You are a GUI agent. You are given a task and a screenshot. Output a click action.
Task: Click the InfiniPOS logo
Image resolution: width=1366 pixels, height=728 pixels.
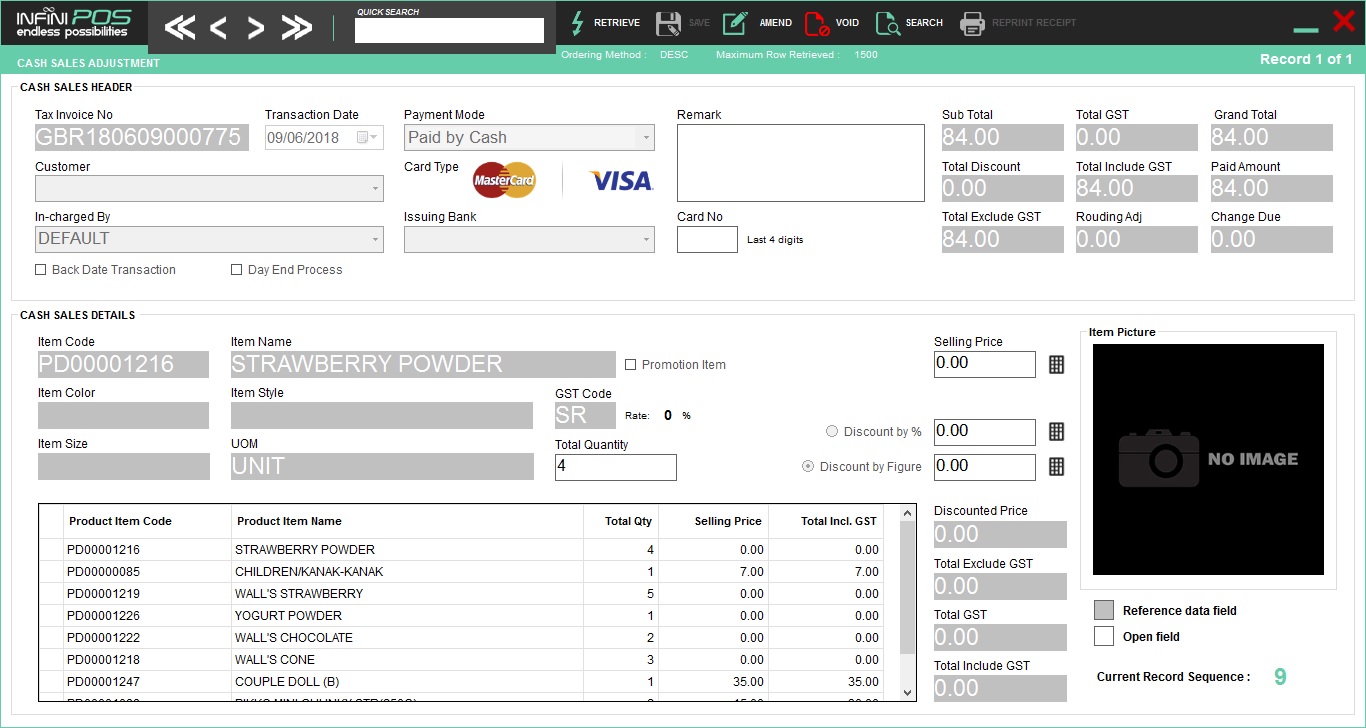coord(73,22)
